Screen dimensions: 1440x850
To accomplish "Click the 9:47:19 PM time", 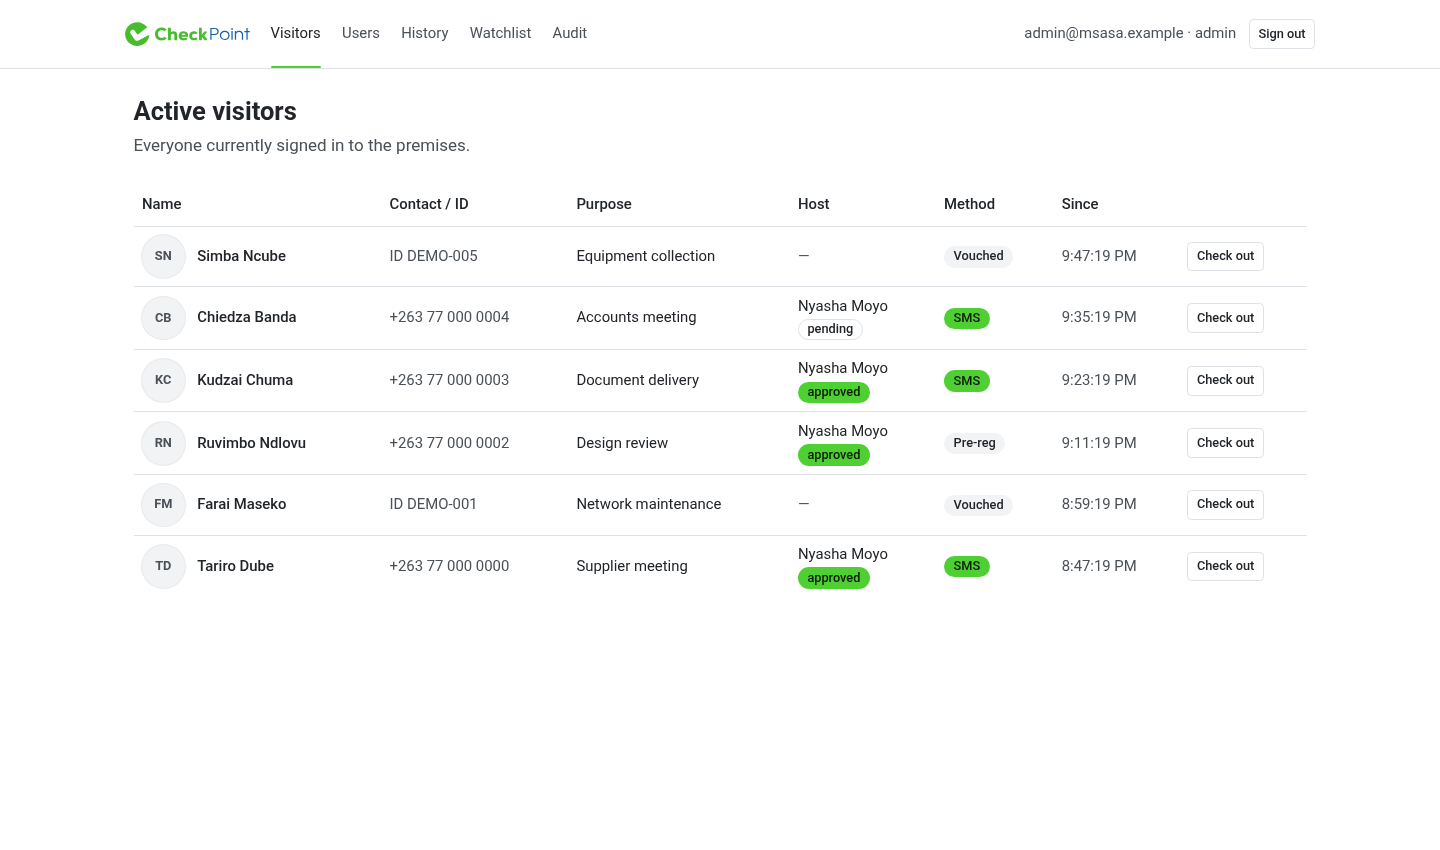I will tap(1099, 256).
